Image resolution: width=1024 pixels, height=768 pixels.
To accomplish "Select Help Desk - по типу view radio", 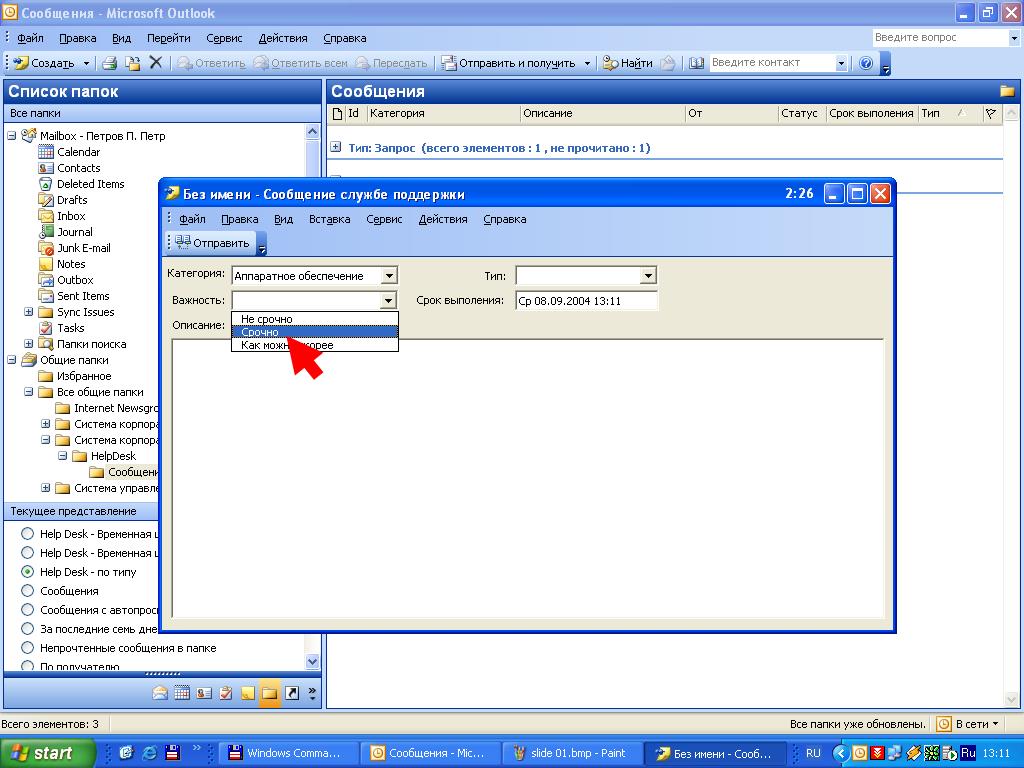I will tap(27, 571).
